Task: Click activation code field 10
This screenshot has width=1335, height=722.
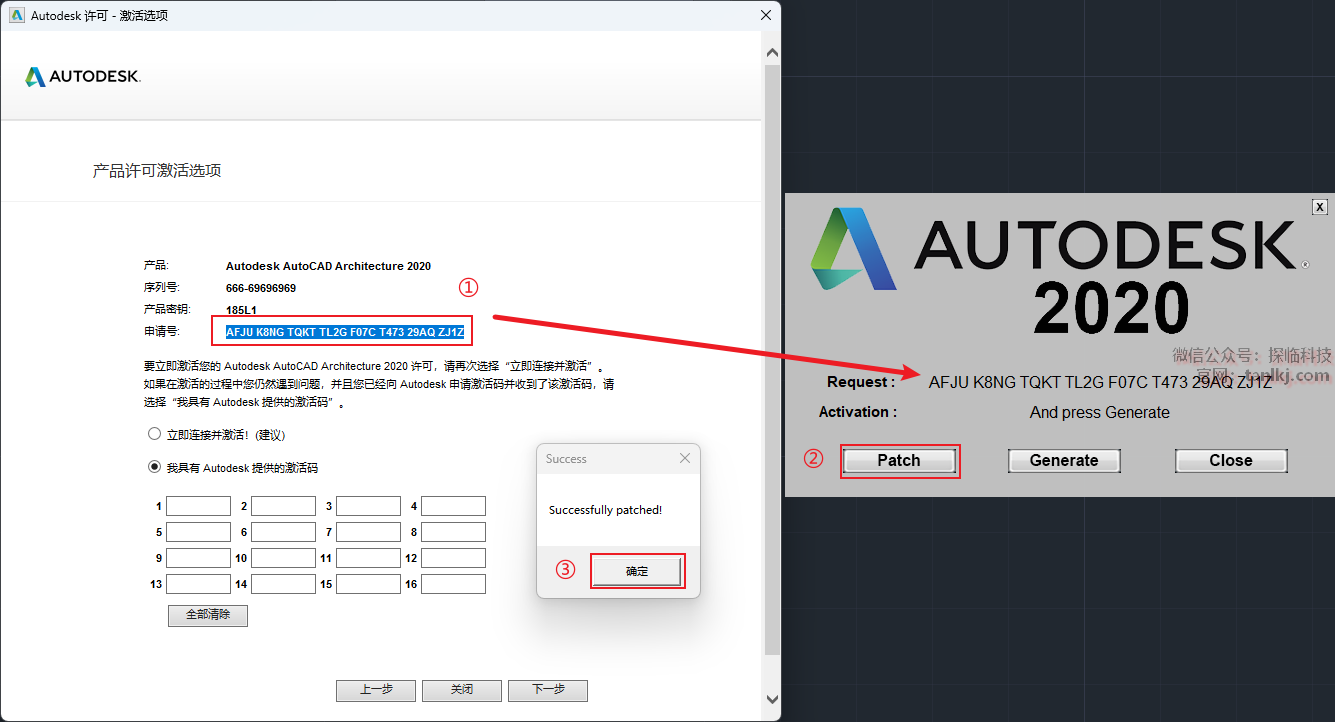Action: (x=283, y=558)
